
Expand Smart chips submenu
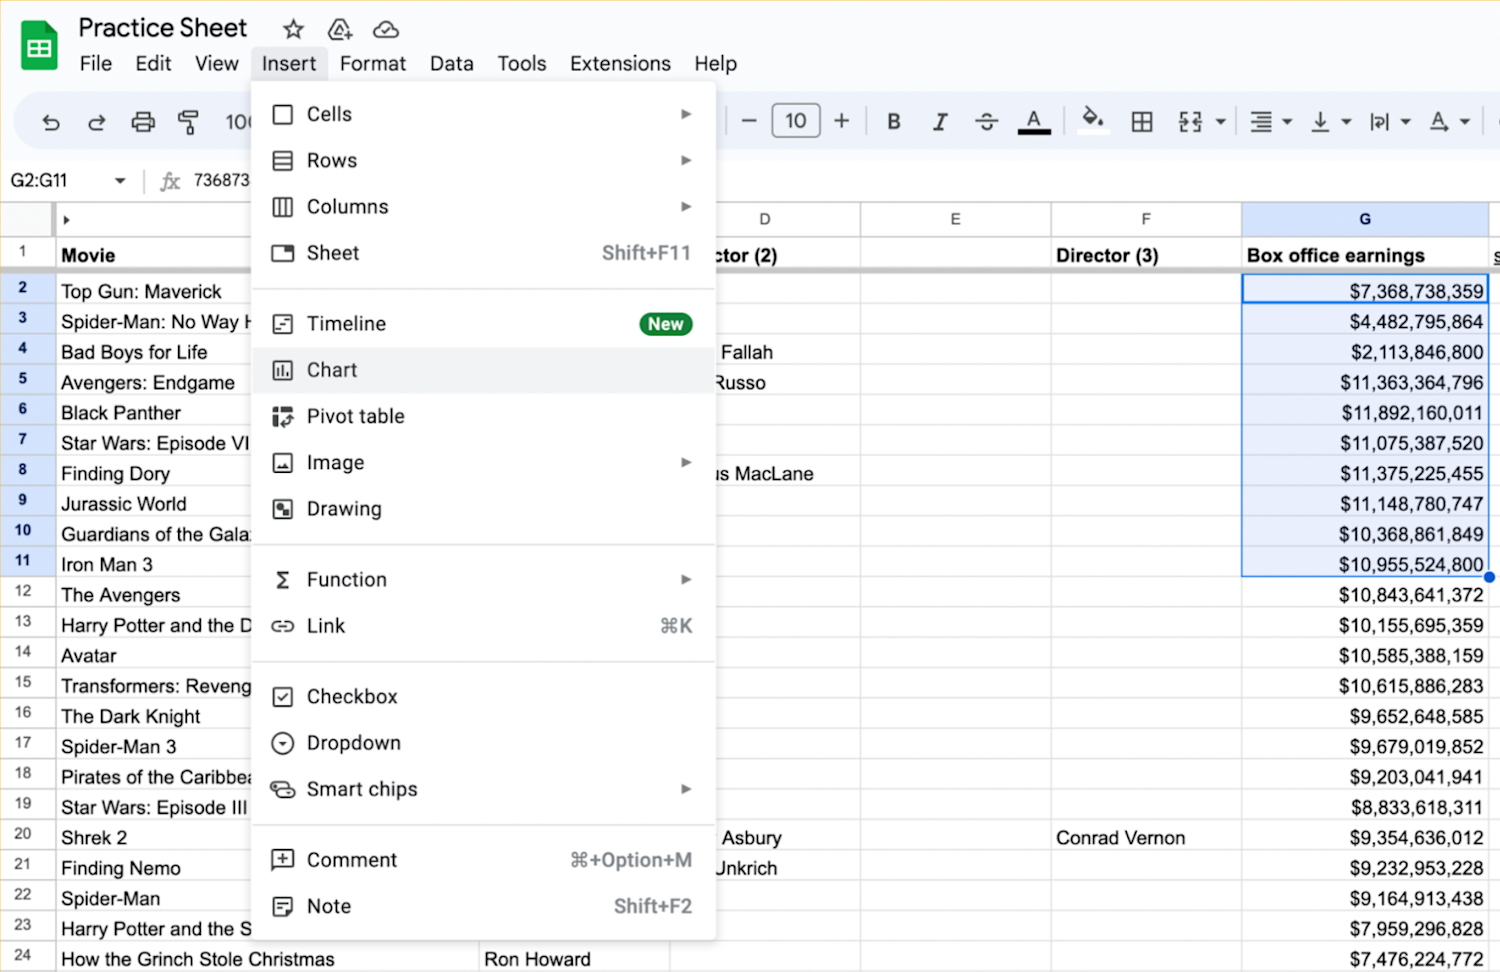tap(483, 789)
